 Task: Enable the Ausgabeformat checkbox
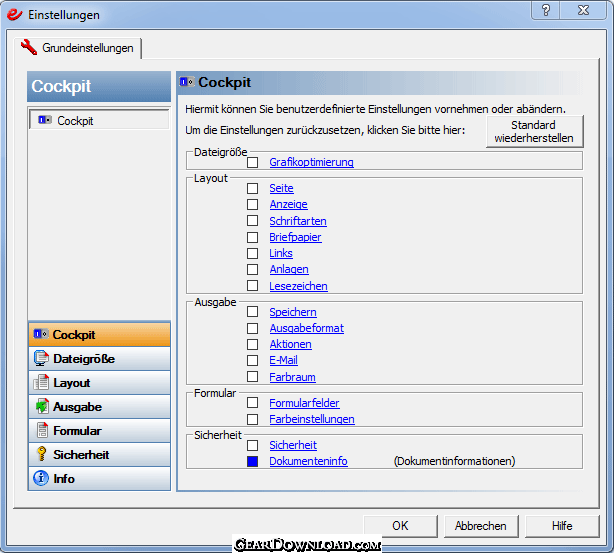253,328
